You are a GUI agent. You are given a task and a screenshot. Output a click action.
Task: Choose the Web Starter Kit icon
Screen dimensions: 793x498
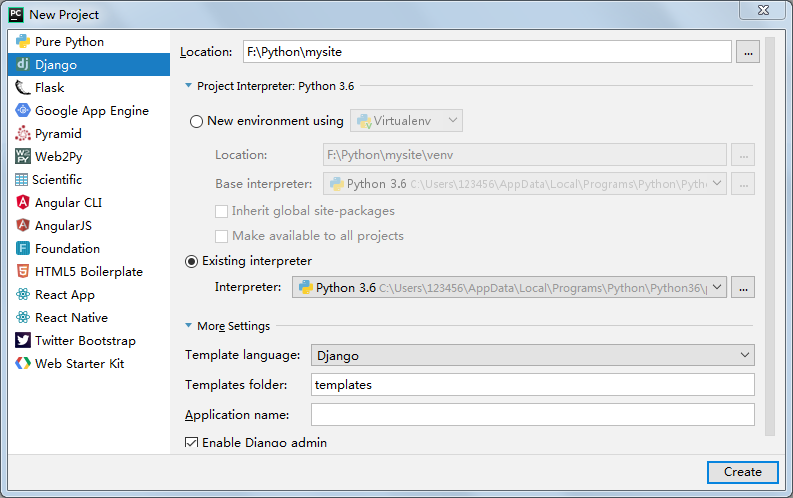tap(23, 364)
